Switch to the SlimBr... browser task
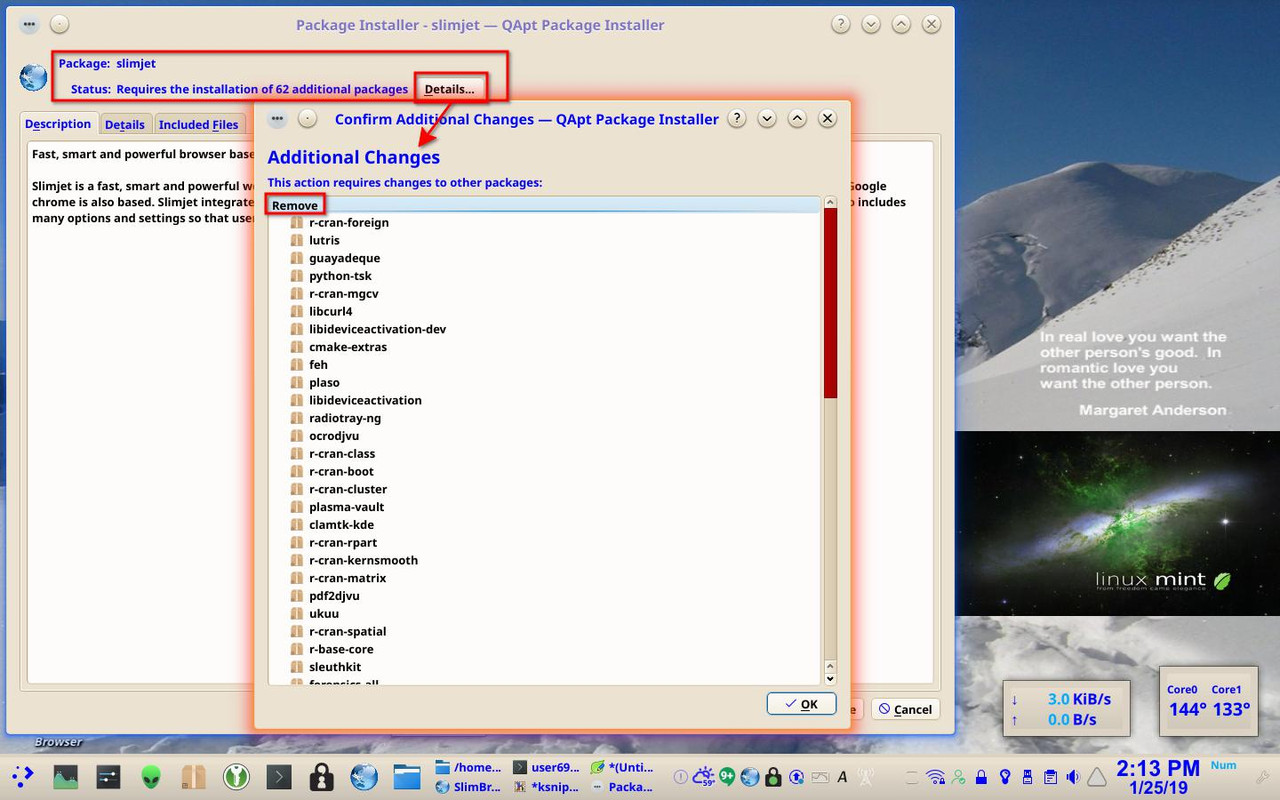The image size is (1280, 800). 469,787
